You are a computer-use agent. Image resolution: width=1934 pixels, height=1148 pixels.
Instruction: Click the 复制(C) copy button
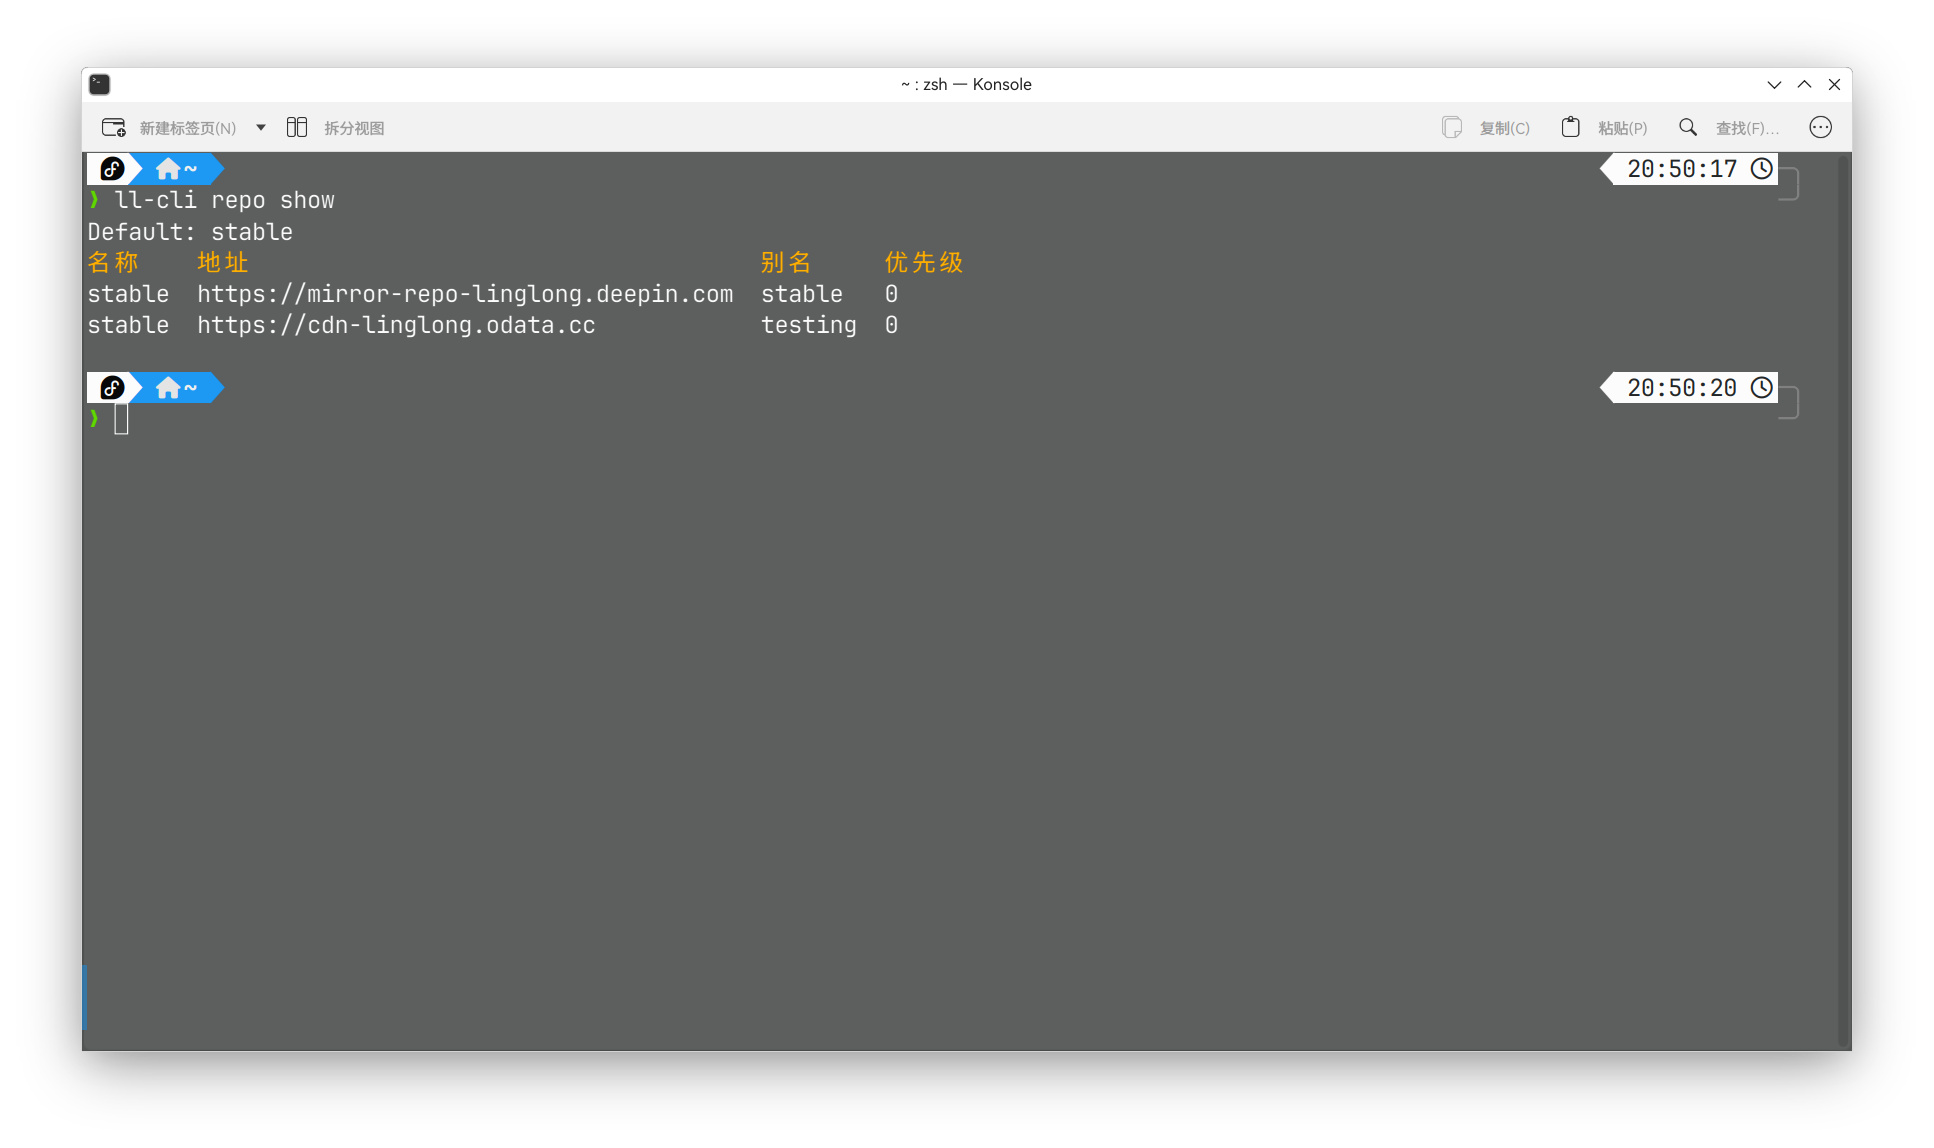click(1504, 128)
